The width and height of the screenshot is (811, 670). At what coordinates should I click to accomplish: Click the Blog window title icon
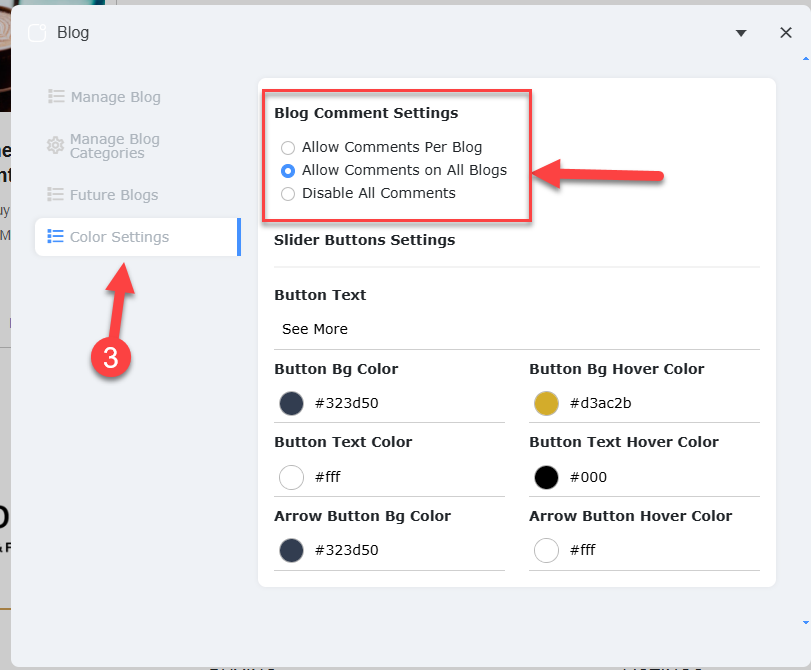37,33
